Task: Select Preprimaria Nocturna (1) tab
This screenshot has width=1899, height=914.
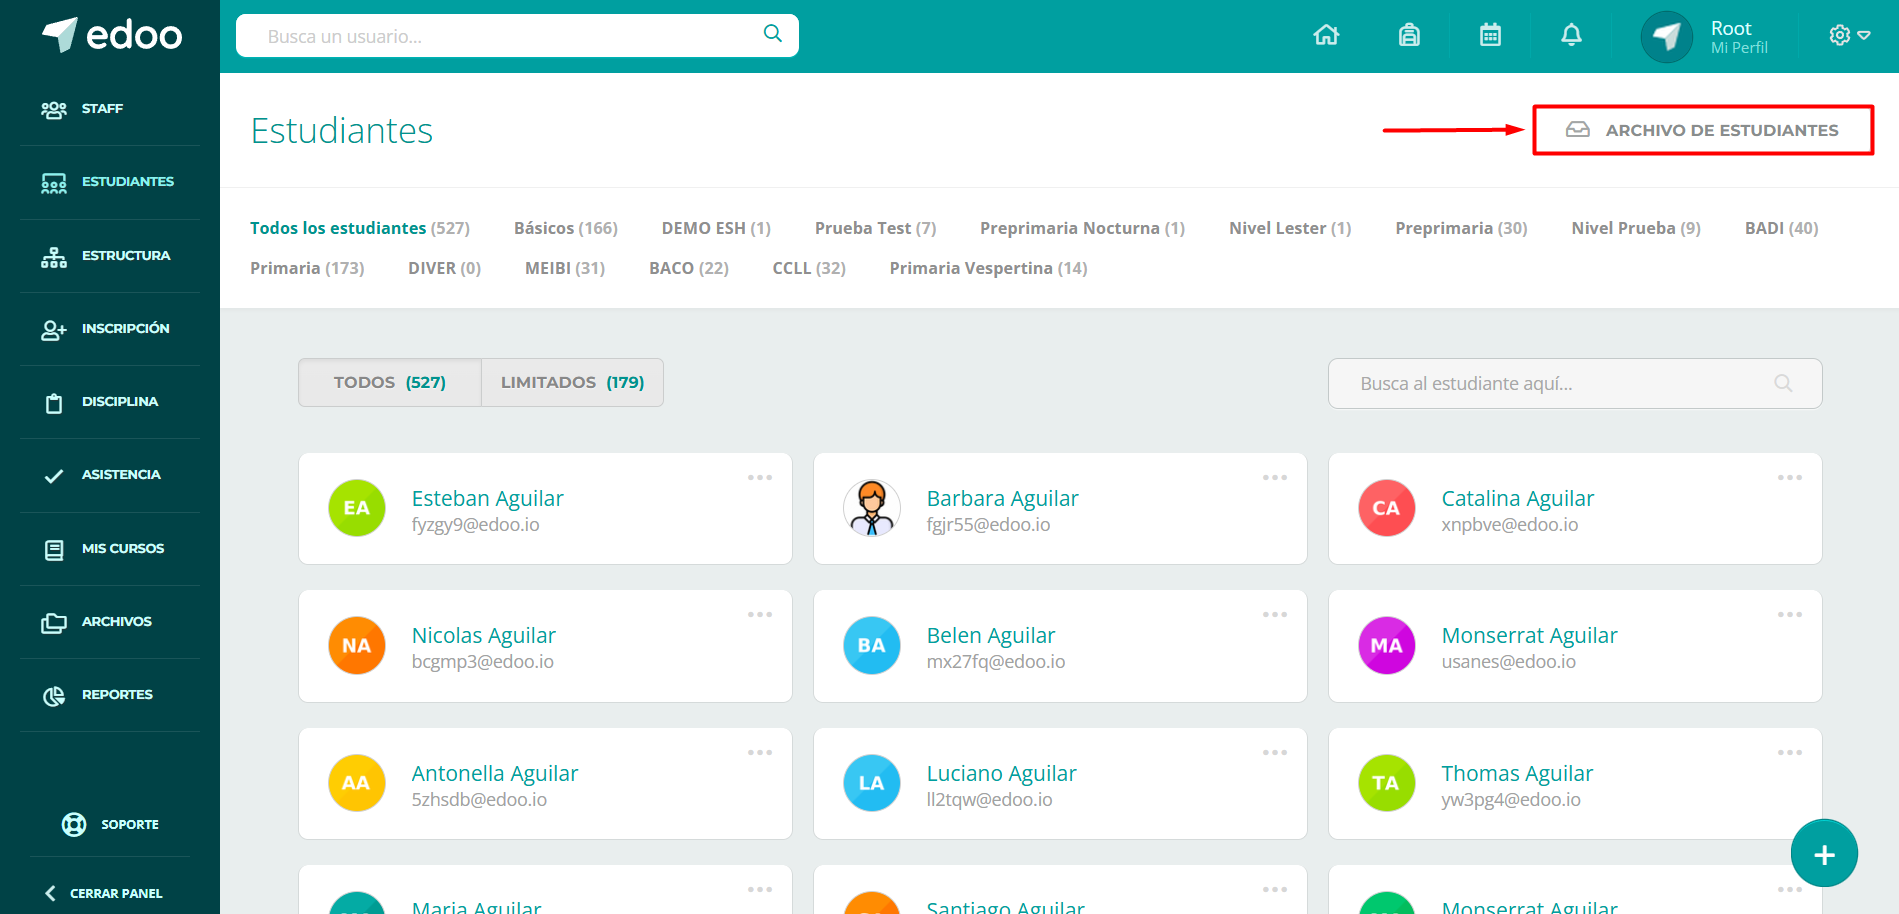Action: 1082,228
